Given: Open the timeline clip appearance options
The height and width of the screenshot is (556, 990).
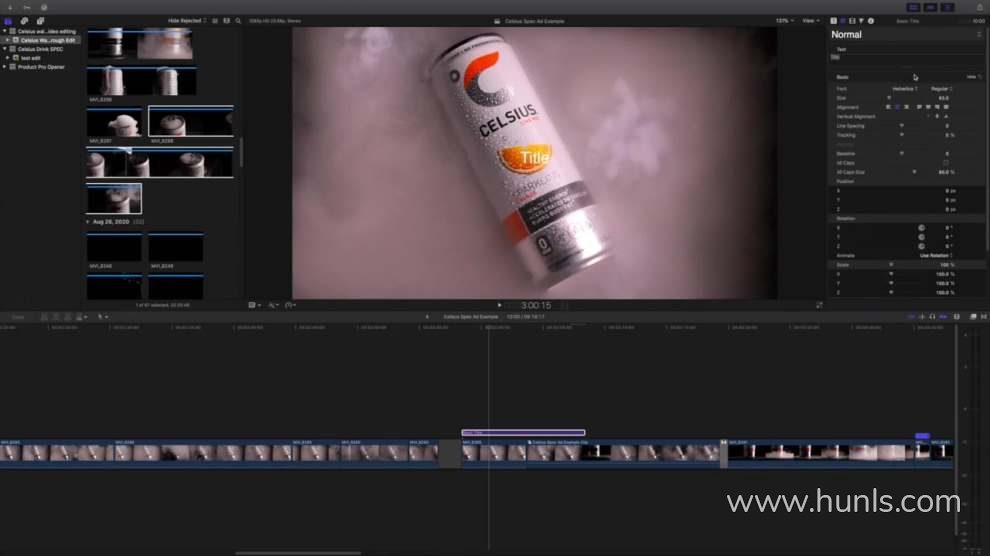Looking at the screenshot, I should click(x=957, y=317).
